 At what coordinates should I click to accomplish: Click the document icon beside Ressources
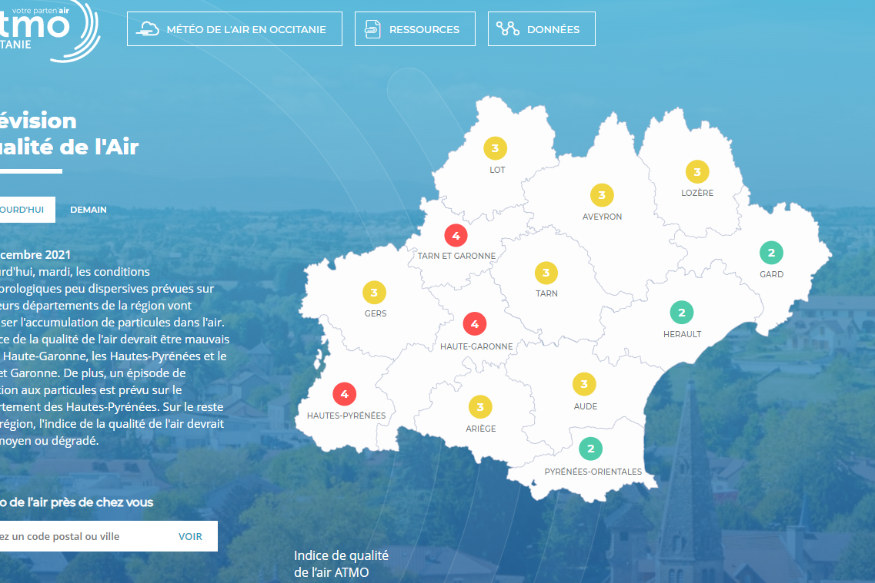pyautogui.click(x=374, y=29)
